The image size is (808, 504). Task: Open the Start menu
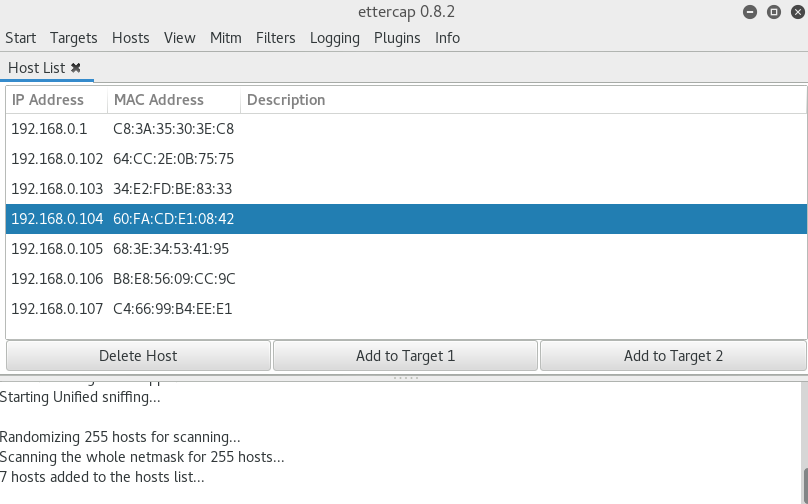20,38
